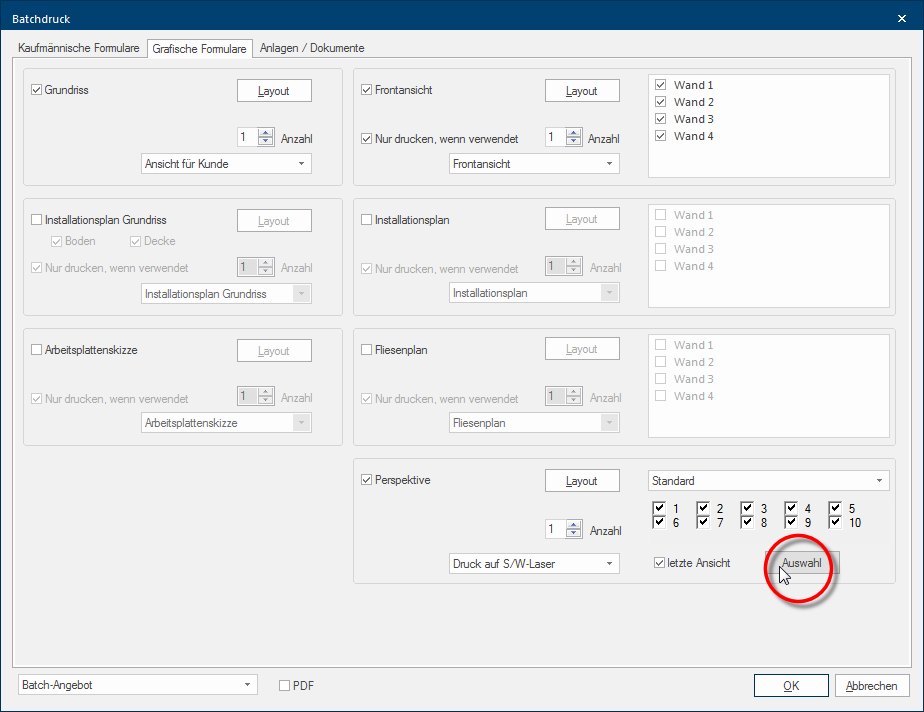Decrease the Frontansicht Anzahl spinner value

(x=573, y=141)
